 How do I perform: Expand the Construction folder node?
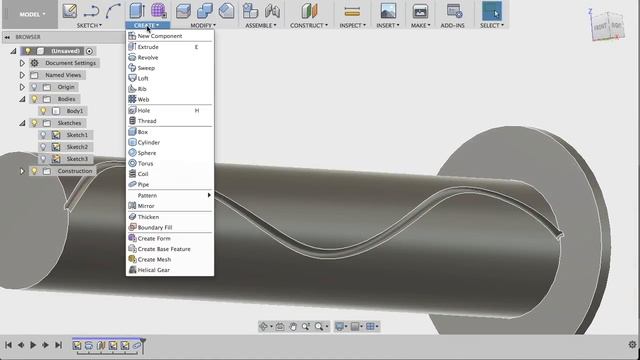click(x=22, y=171)
